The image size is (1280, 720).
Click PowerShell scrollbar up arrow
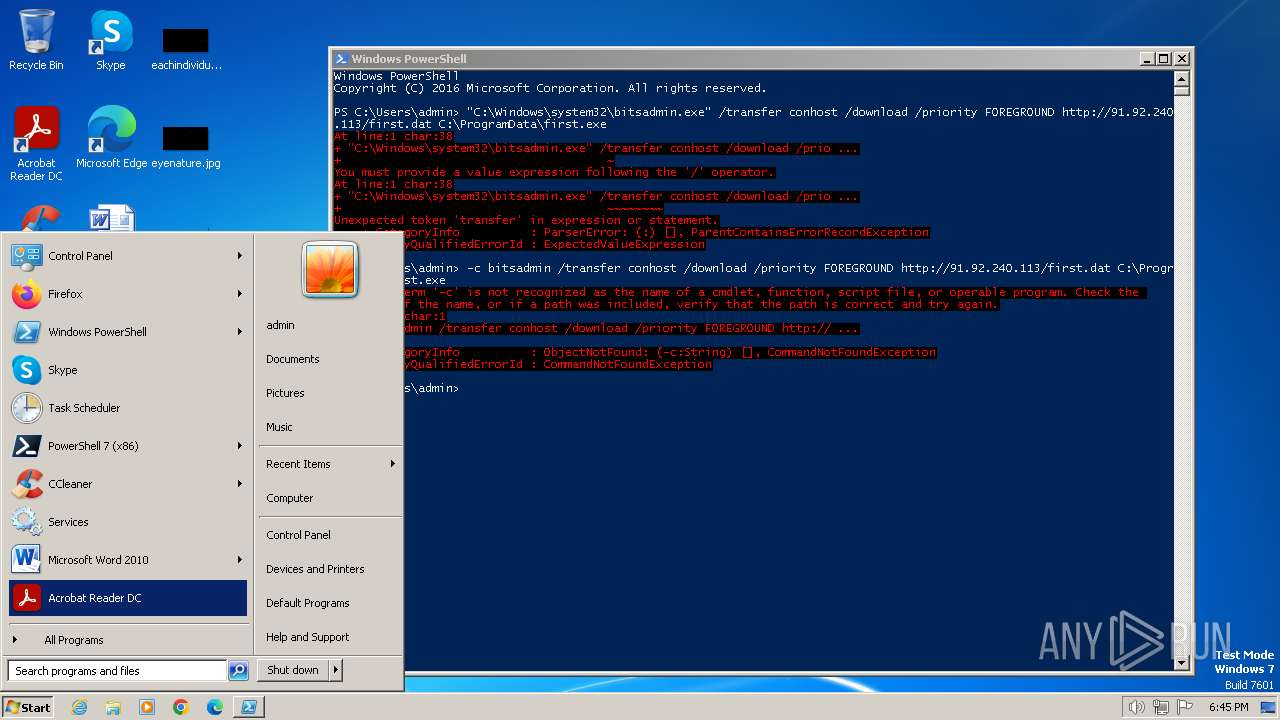coord(1181,78)
